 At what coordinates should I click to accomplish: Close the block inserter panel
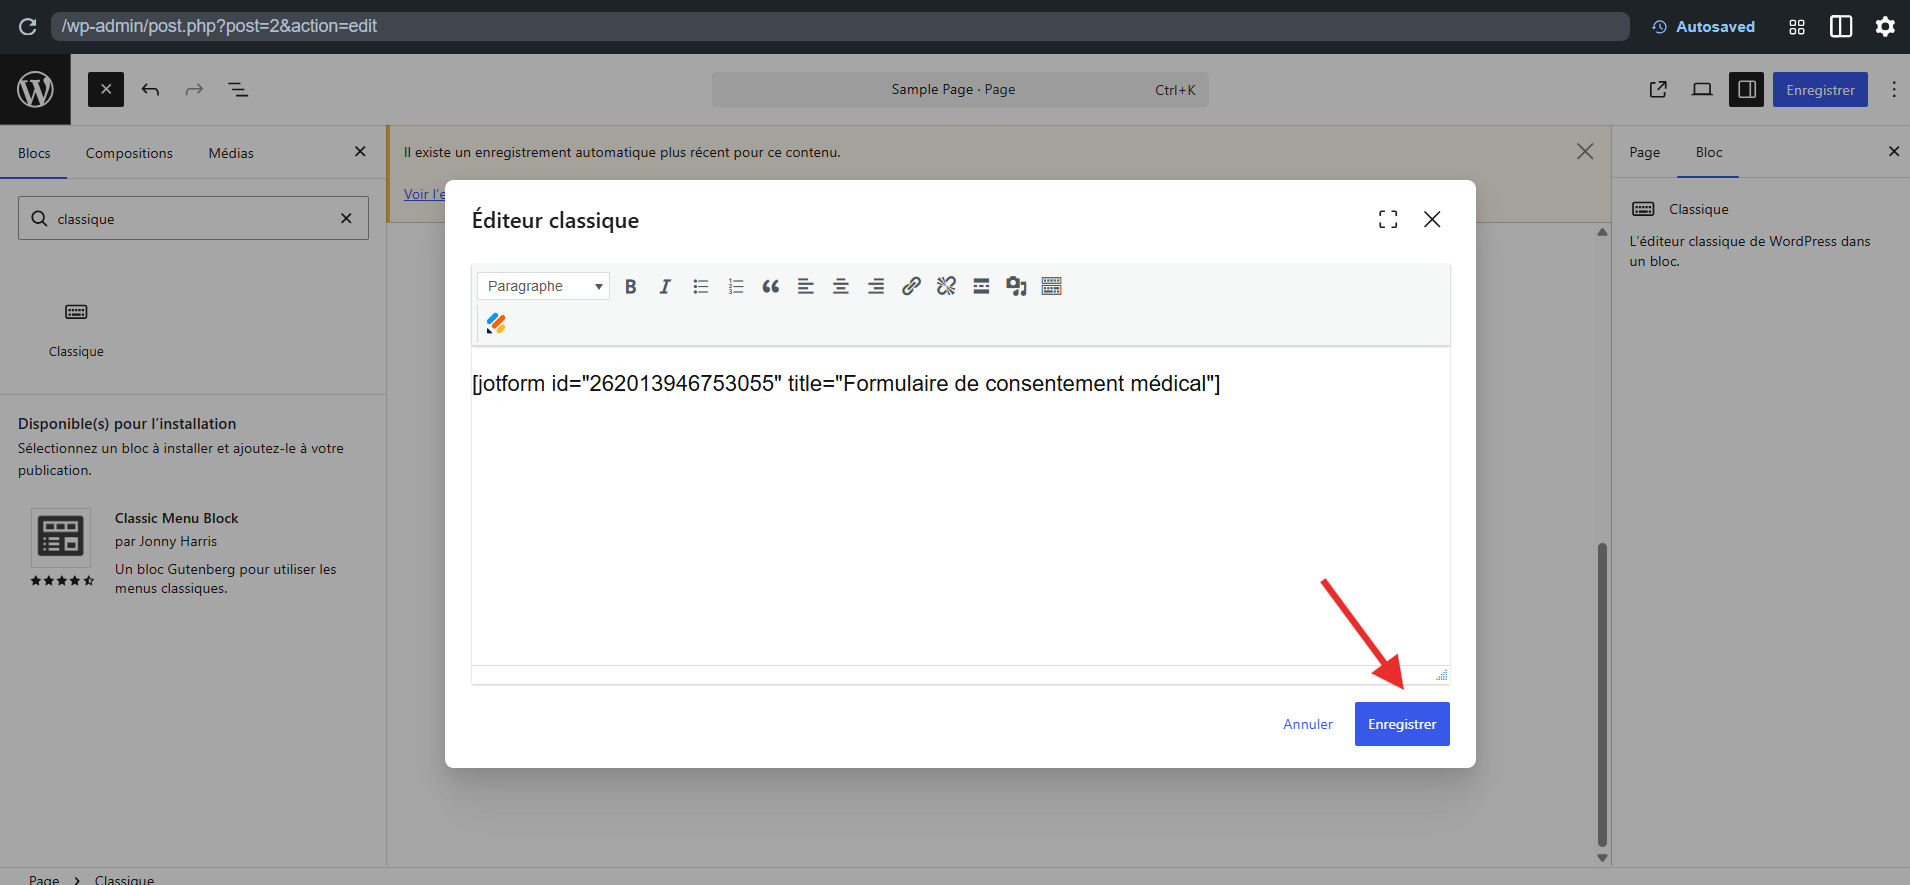point(360,151)
